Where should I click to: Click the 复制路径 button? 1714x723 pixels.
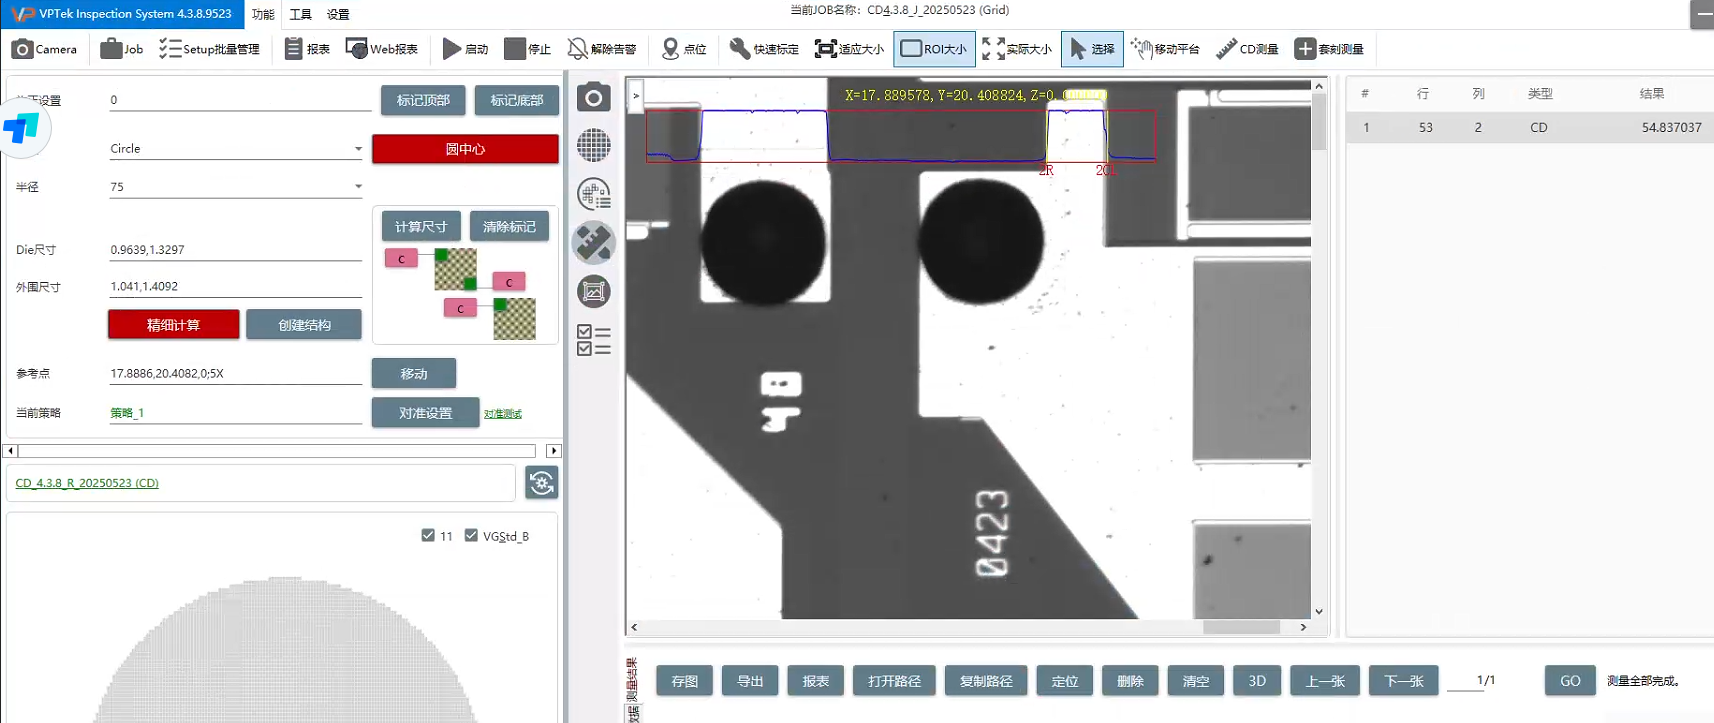(986, 681)
